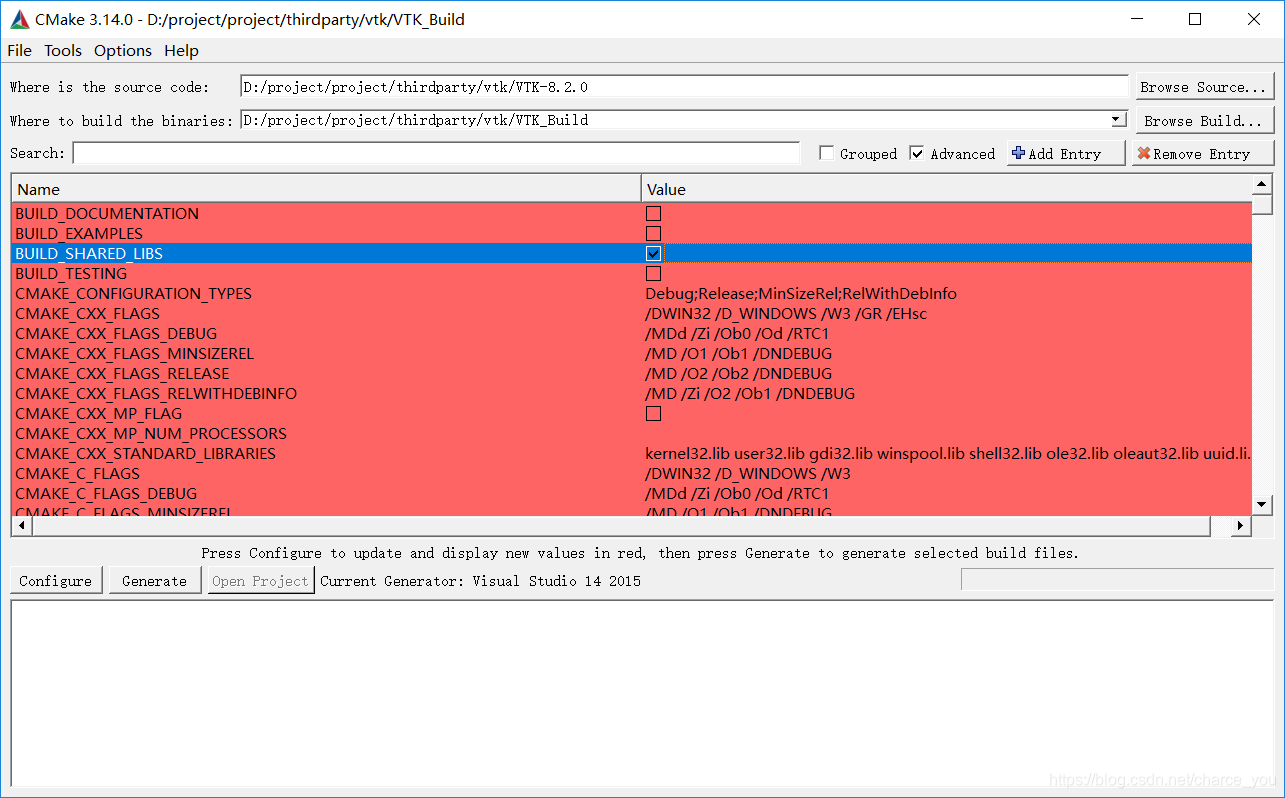Viewport: 1285px width, 798px height.
Task: Select the BUILD_DOCUMENTATION row name
Action: pos(107,213)
